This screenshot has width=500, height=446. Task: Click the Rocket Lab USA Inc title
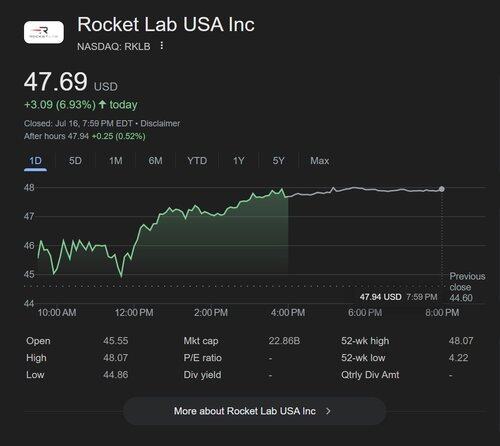166,25
